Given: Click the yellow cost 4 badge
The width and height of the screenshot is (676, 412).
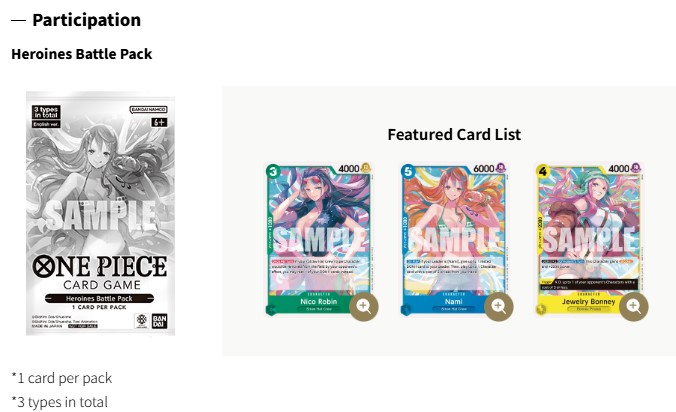Looking at the screenshot, I should click(x=543, y=170).
